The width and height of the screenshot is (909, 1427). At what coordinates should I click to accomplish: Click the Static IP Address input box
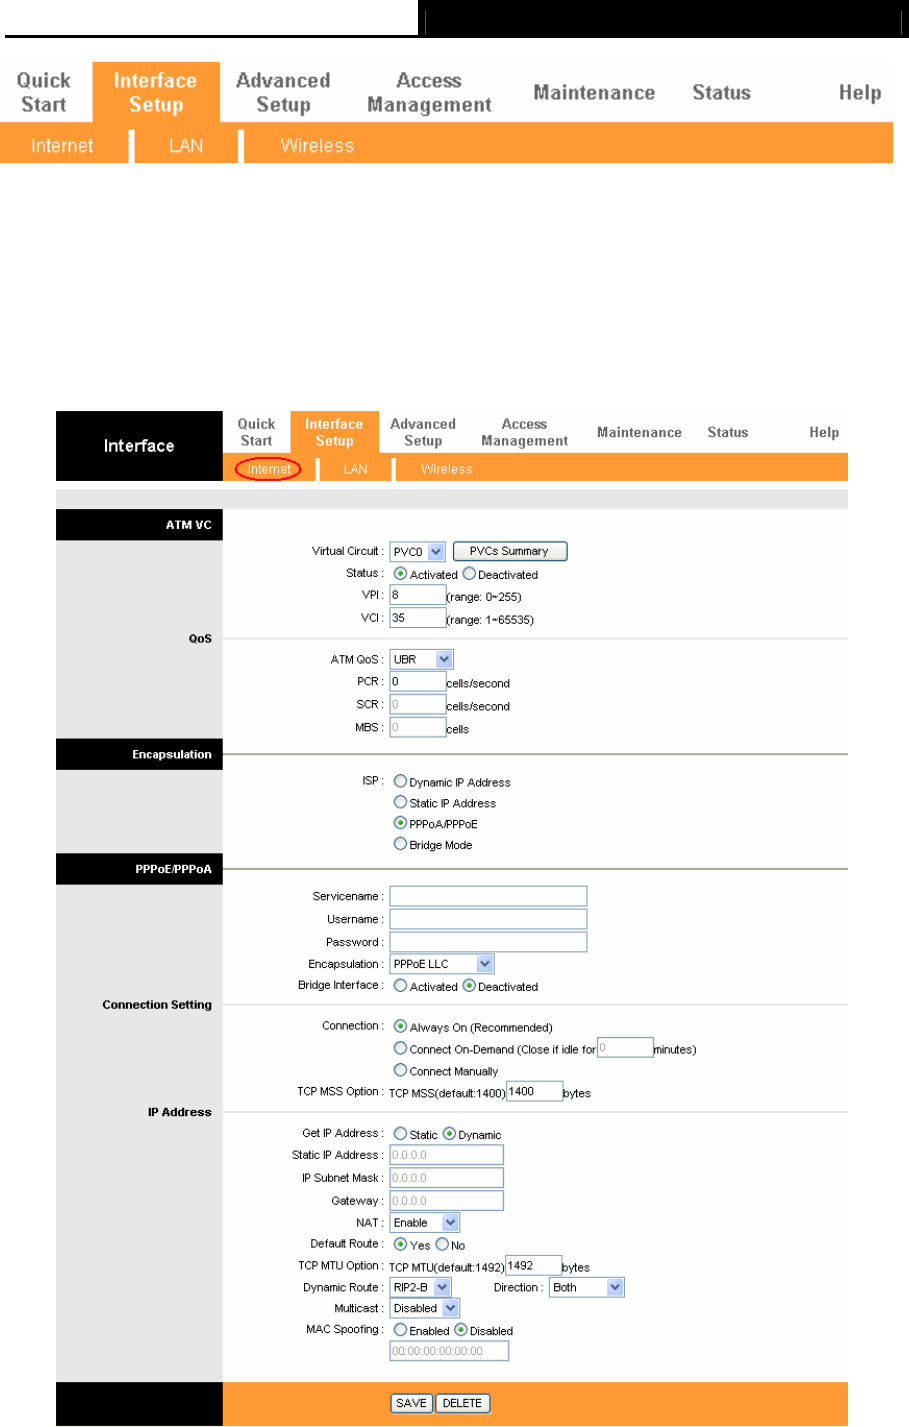click(x=446, y=1155)
